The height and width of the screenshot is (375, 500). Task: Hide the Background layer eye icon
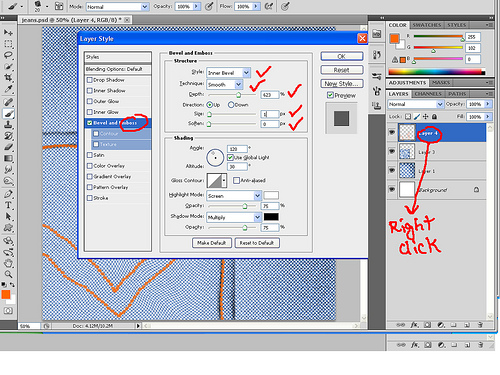click(392, 190)
